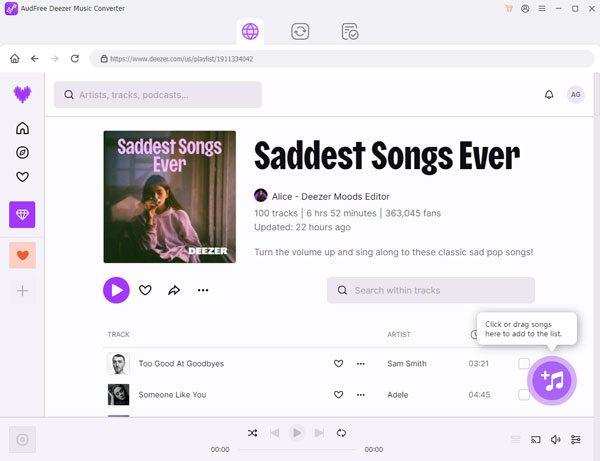
Task: Toggle shuffle in the player bar
Action: tap(252, 433)
